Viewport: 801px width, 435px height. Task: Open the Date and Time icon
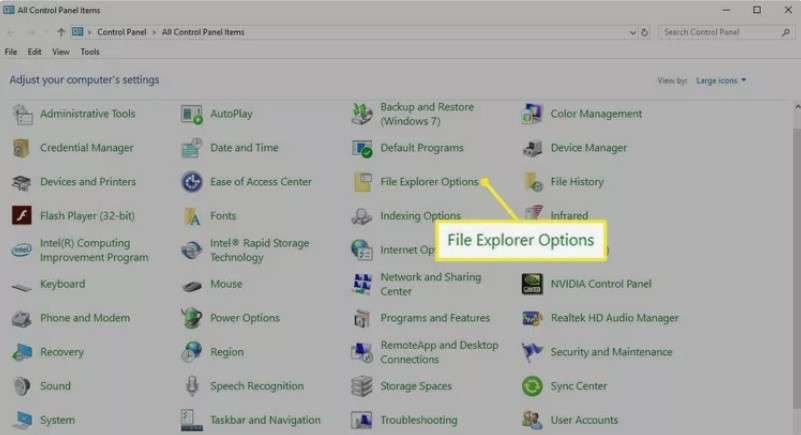click(192, 148)
